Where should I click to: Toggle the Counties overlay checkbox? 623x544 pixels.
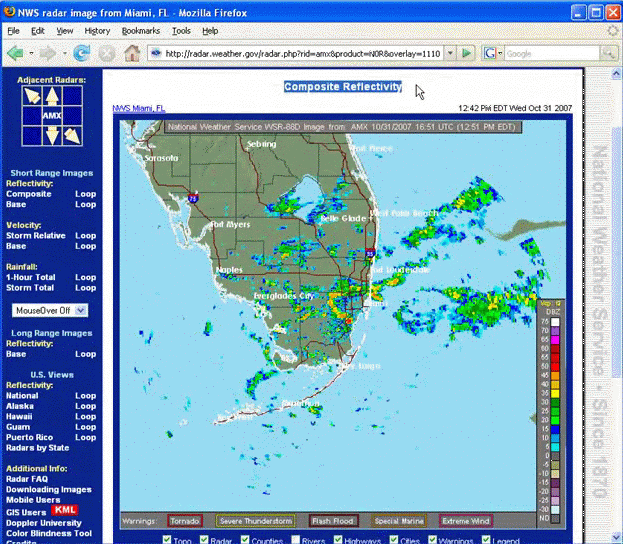245,540
